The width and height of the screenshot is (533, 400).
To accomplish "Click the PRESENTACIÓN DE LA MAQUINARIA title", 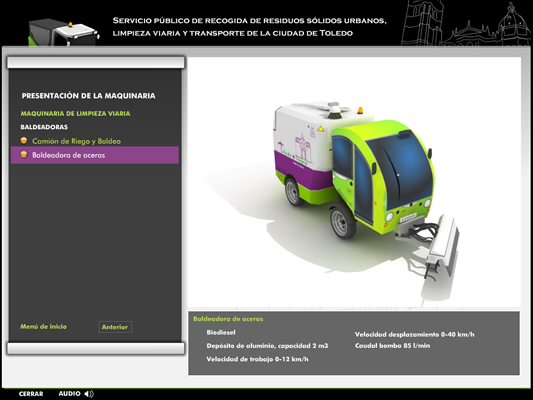I will [x=88, y=96].
